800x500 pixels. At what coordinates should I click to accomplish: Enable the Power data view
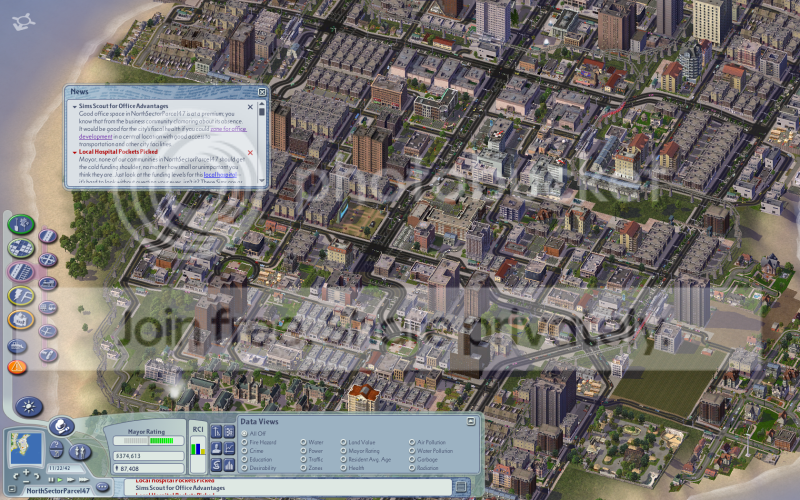tap(303, 451)
